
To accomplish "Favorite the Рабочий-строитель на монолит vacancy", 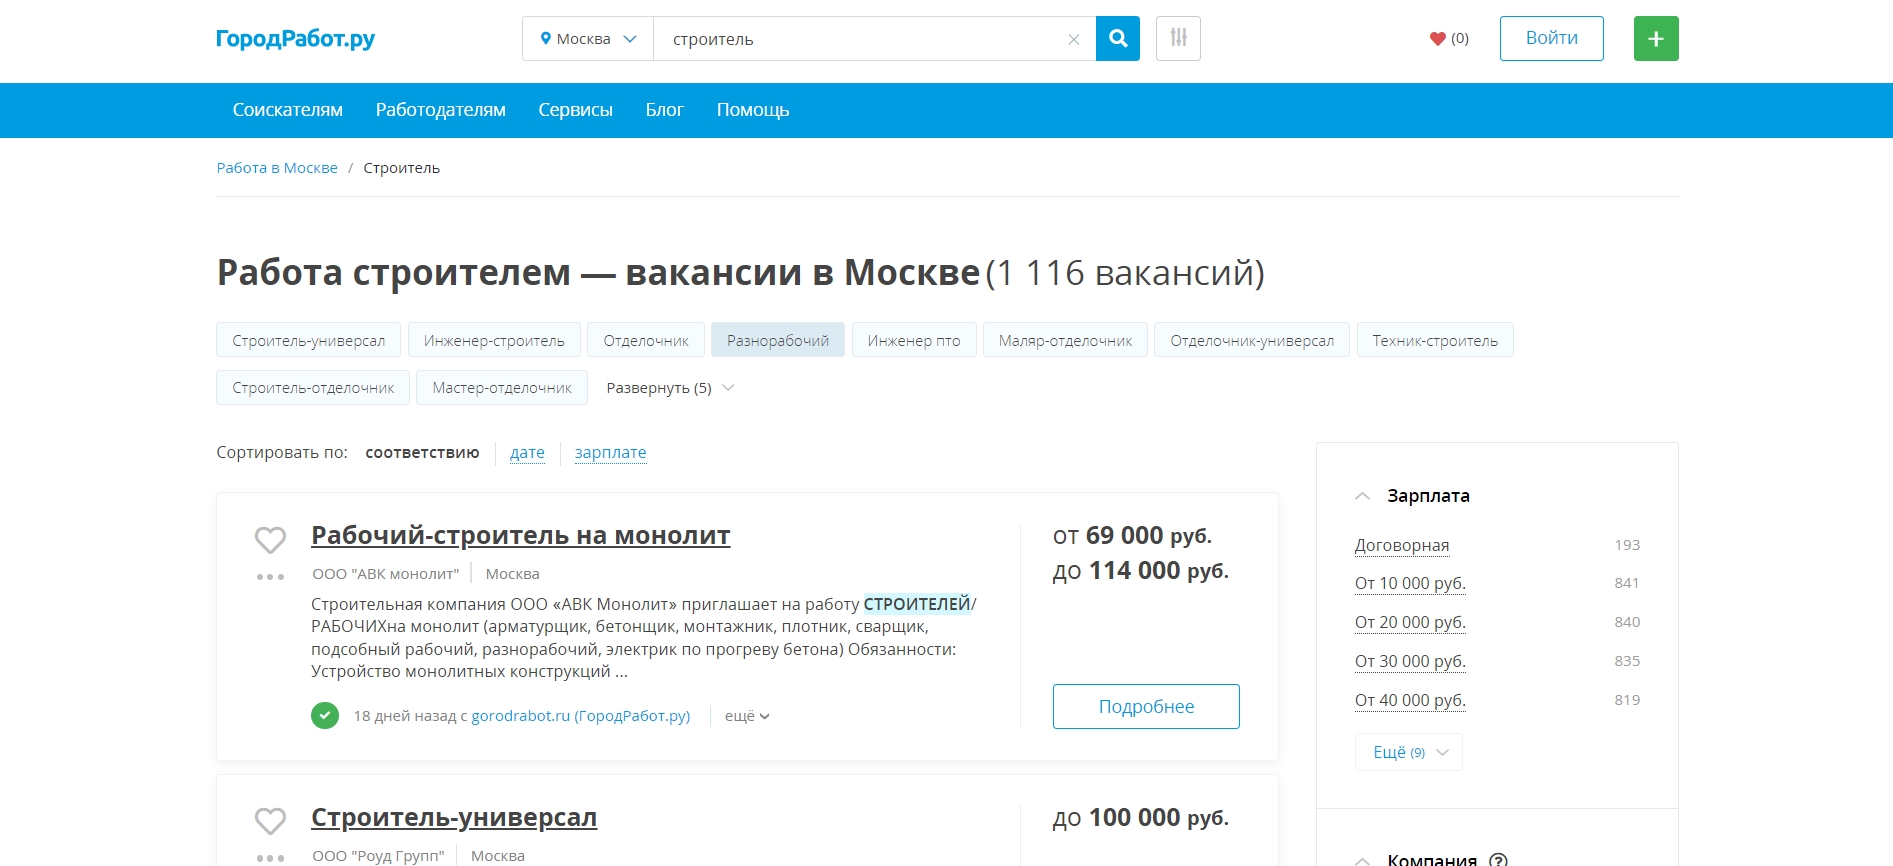I will 270,540.
